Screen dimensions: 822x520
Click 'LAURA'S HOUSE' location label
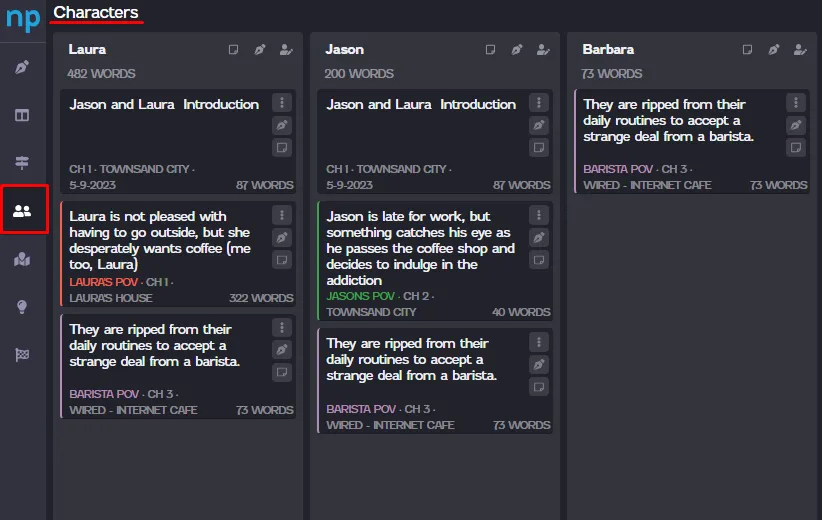pyautogui.click(x=111, y=298)
